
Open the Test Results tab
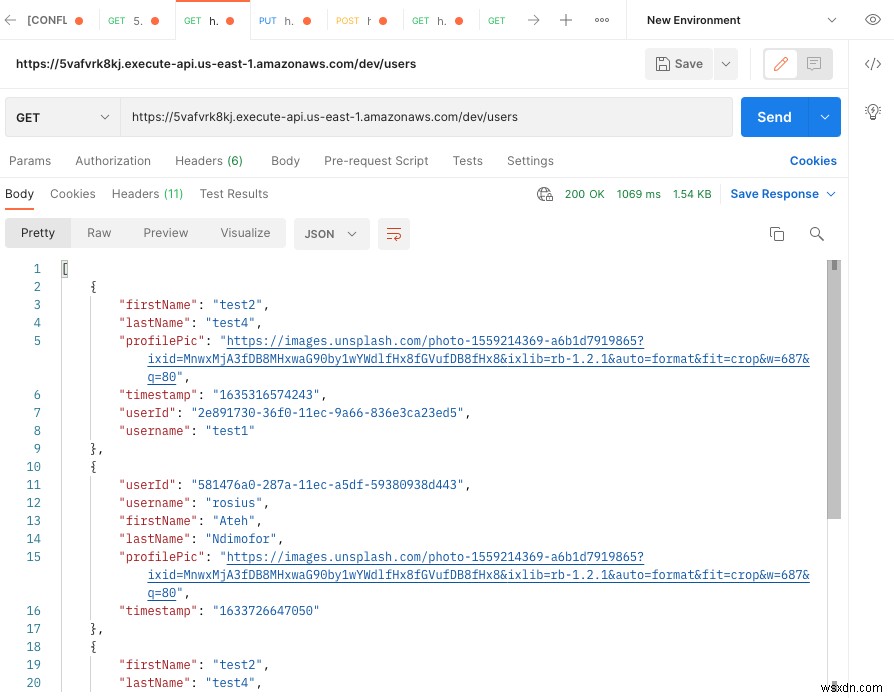click(233, 194)
